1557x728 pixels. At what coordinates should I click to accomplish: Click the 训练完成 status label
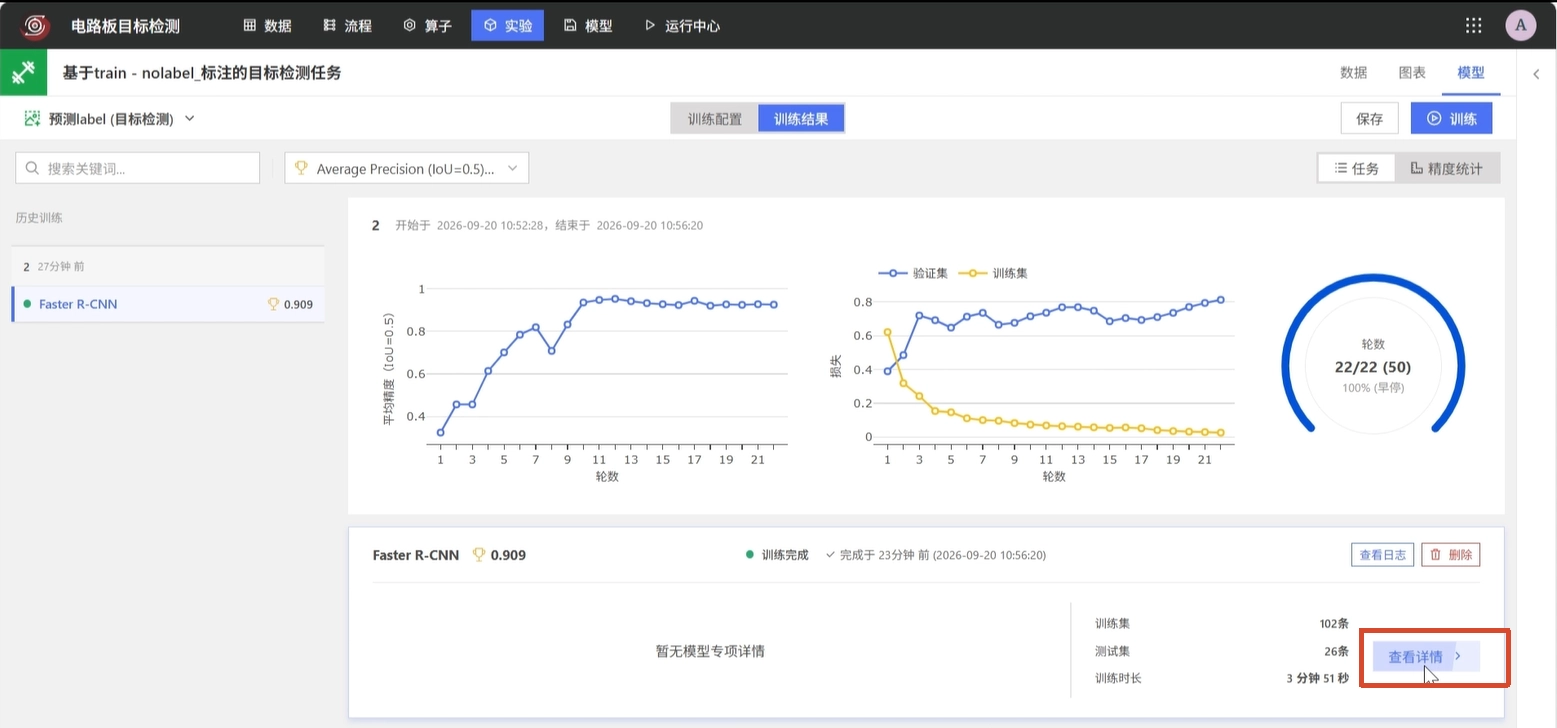click(x=777, y=555)
